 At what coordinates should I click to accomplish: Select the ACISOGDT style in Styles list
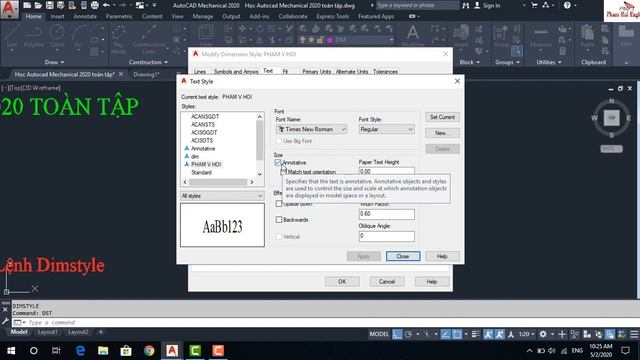tap(204, 132)
